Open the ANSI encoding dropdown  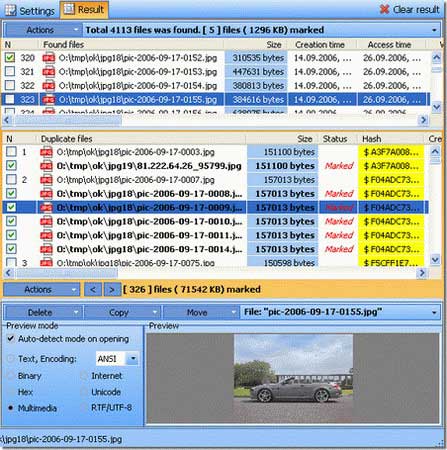pyautogui.click(x=133, y=359)
